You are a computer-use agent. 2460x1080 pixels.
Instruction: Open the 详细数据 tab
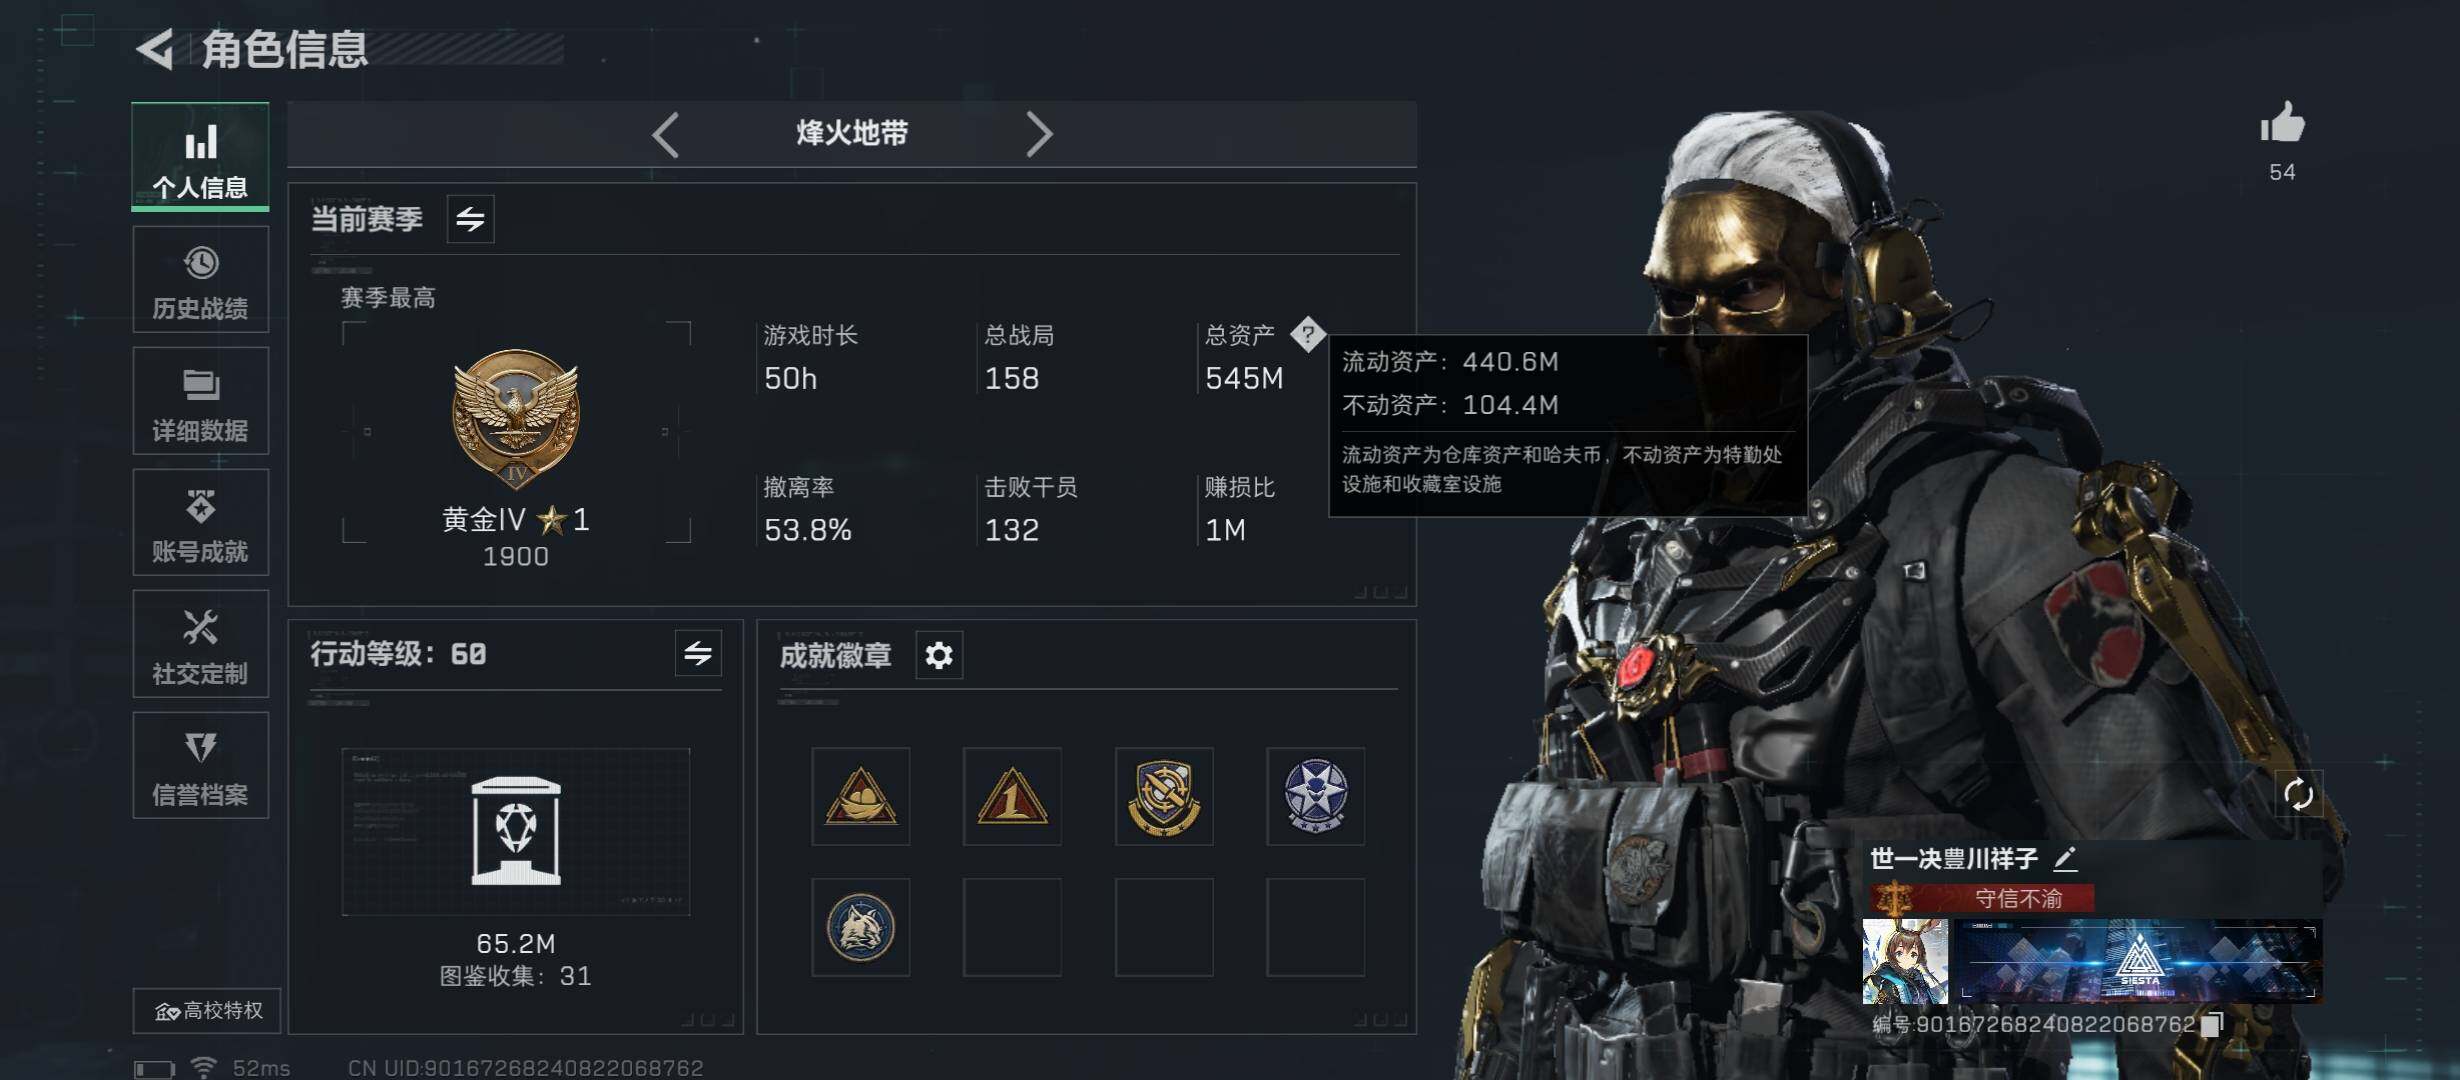(x=200, y=401)
